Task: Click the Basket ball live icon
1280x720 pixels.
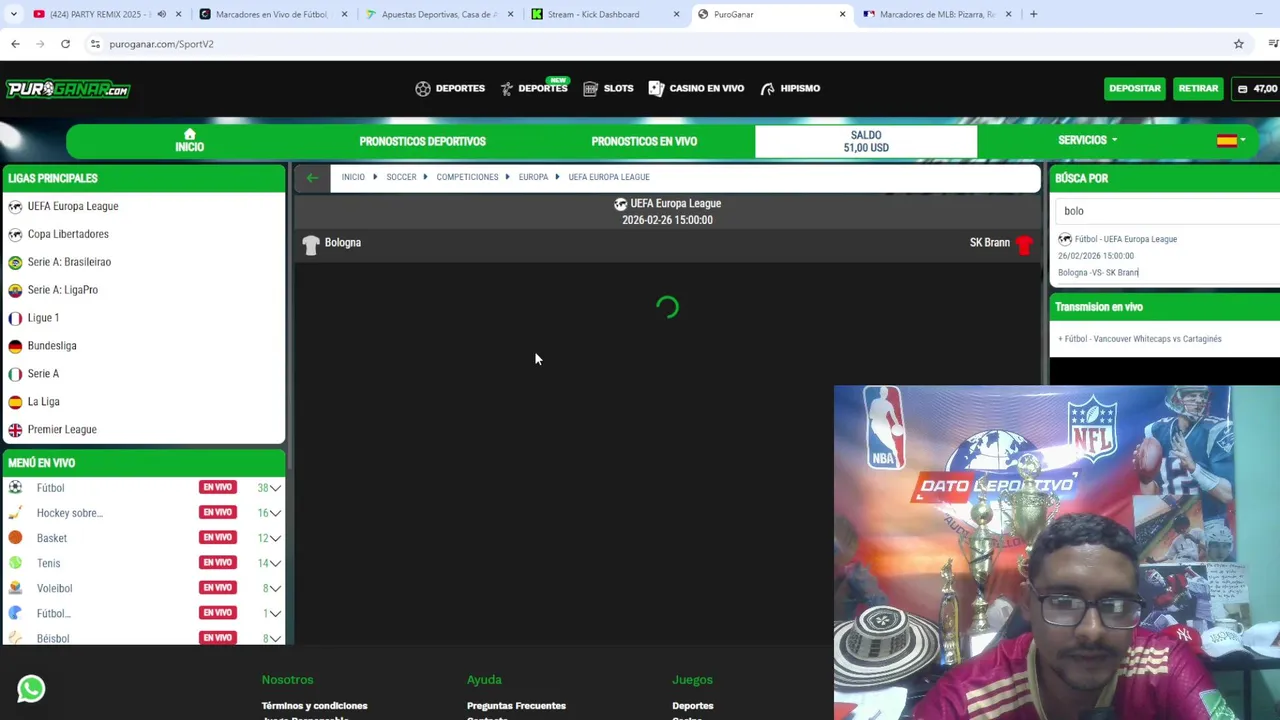Action: click(x=15, y=537)
